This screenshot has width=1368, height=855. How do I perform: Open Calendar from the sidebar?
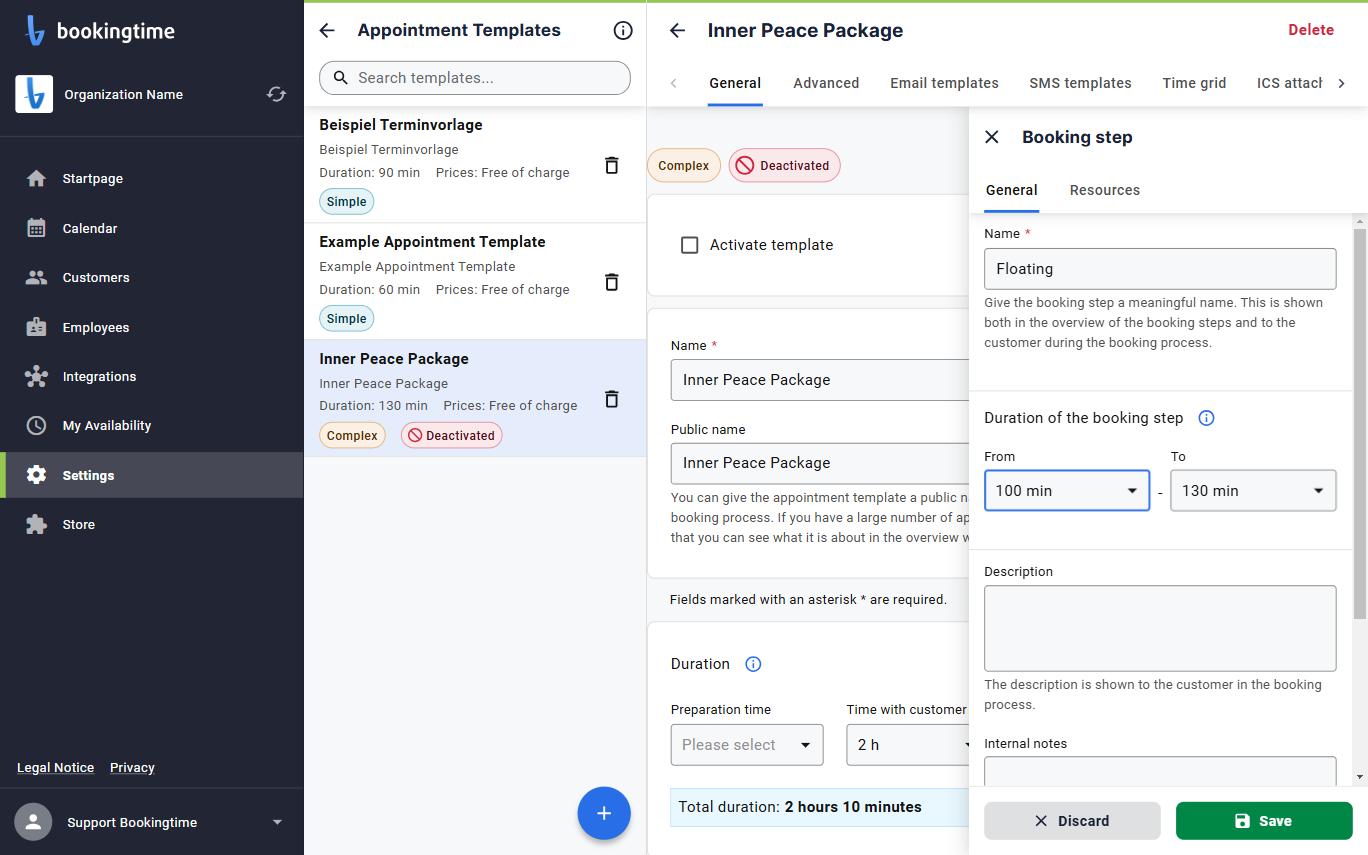coord(90,228)
